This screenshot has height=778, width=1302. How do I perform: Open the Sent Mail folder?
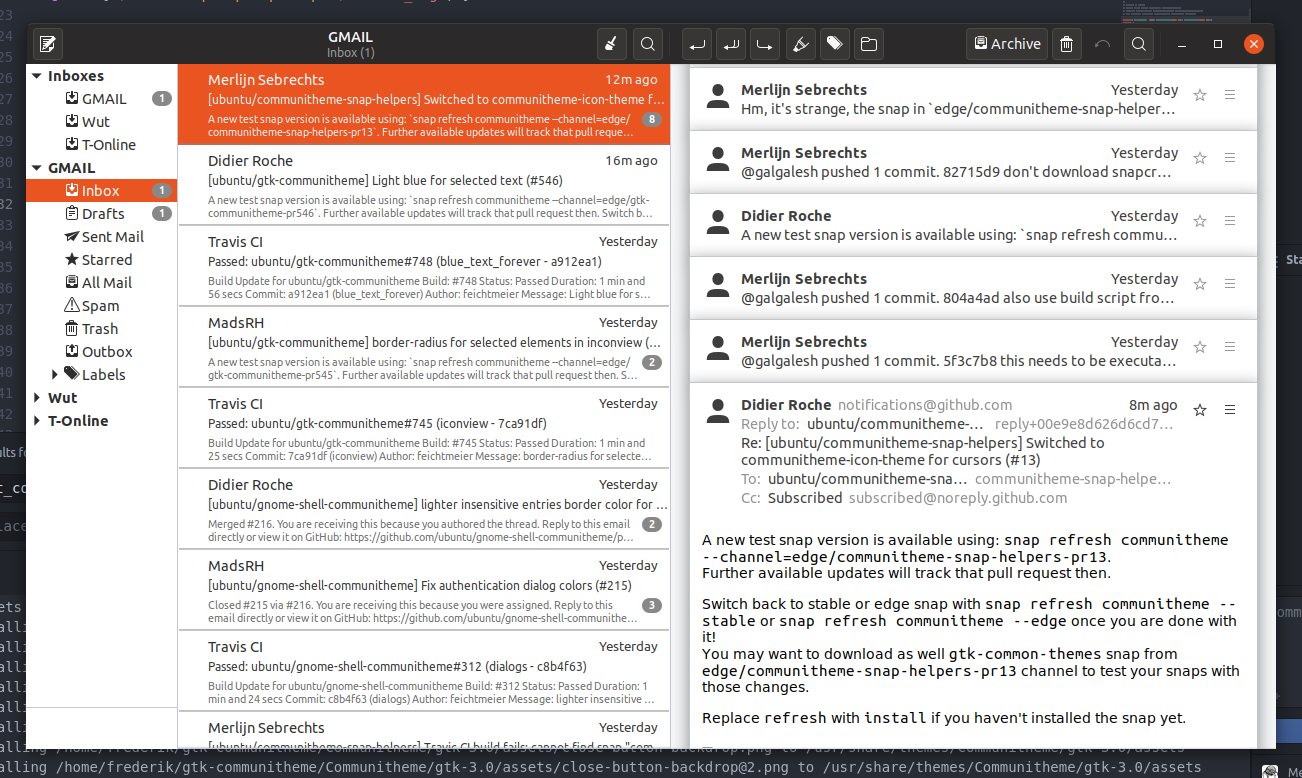101,237
